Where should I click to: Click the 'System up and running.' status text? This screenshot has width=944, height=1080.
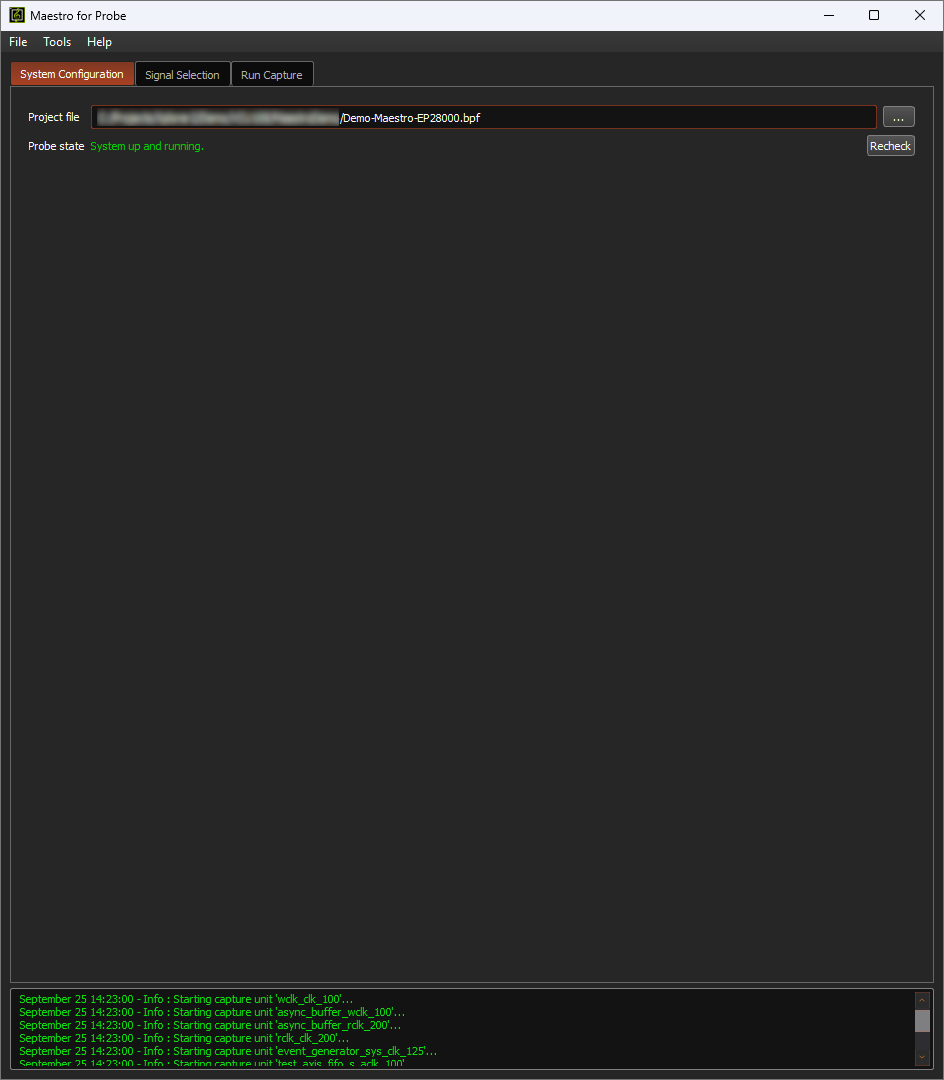point(147,146)
